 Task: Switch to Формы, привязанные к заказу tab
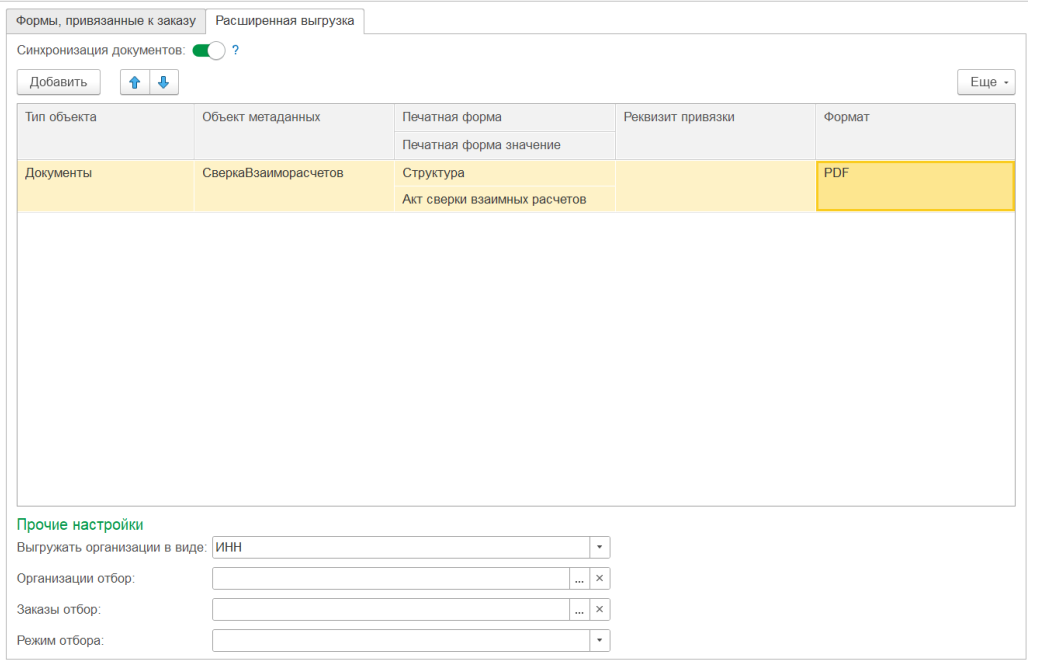click(106, 21)
